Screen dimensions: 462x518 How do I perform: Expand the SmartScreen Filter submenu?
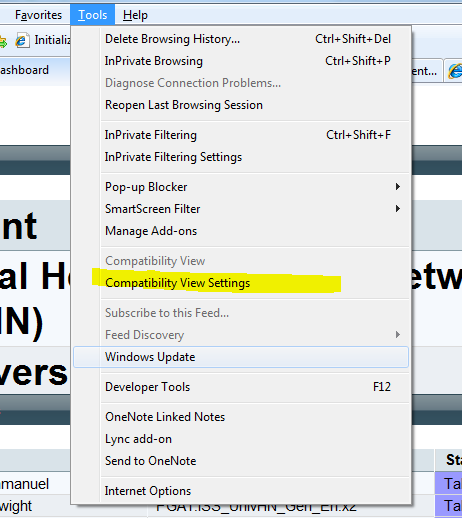click(241, 209)
